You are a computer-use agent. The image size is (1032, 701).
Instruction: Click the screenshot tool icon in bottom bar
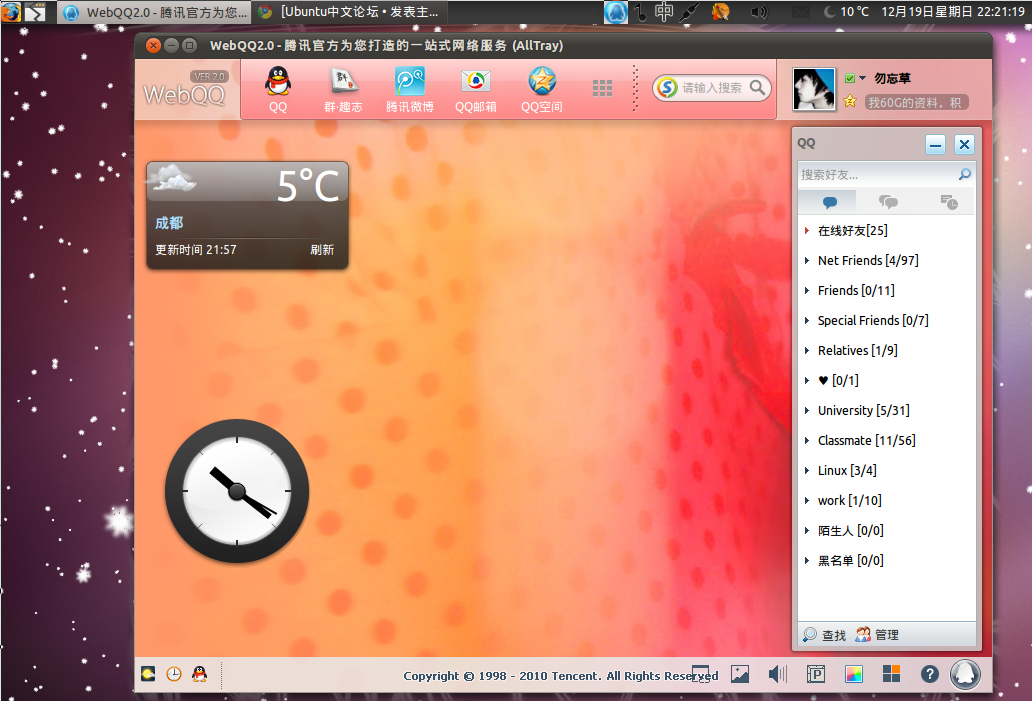point(700,675)
